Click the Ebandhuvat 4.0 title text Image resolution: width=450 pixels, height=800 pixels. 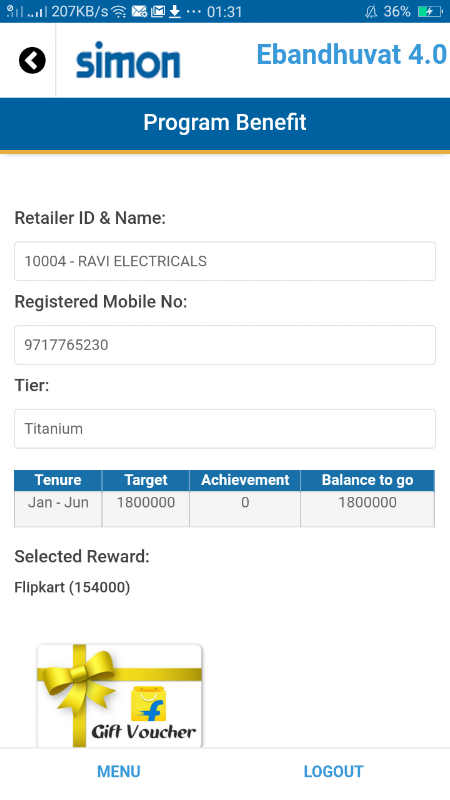352,55
